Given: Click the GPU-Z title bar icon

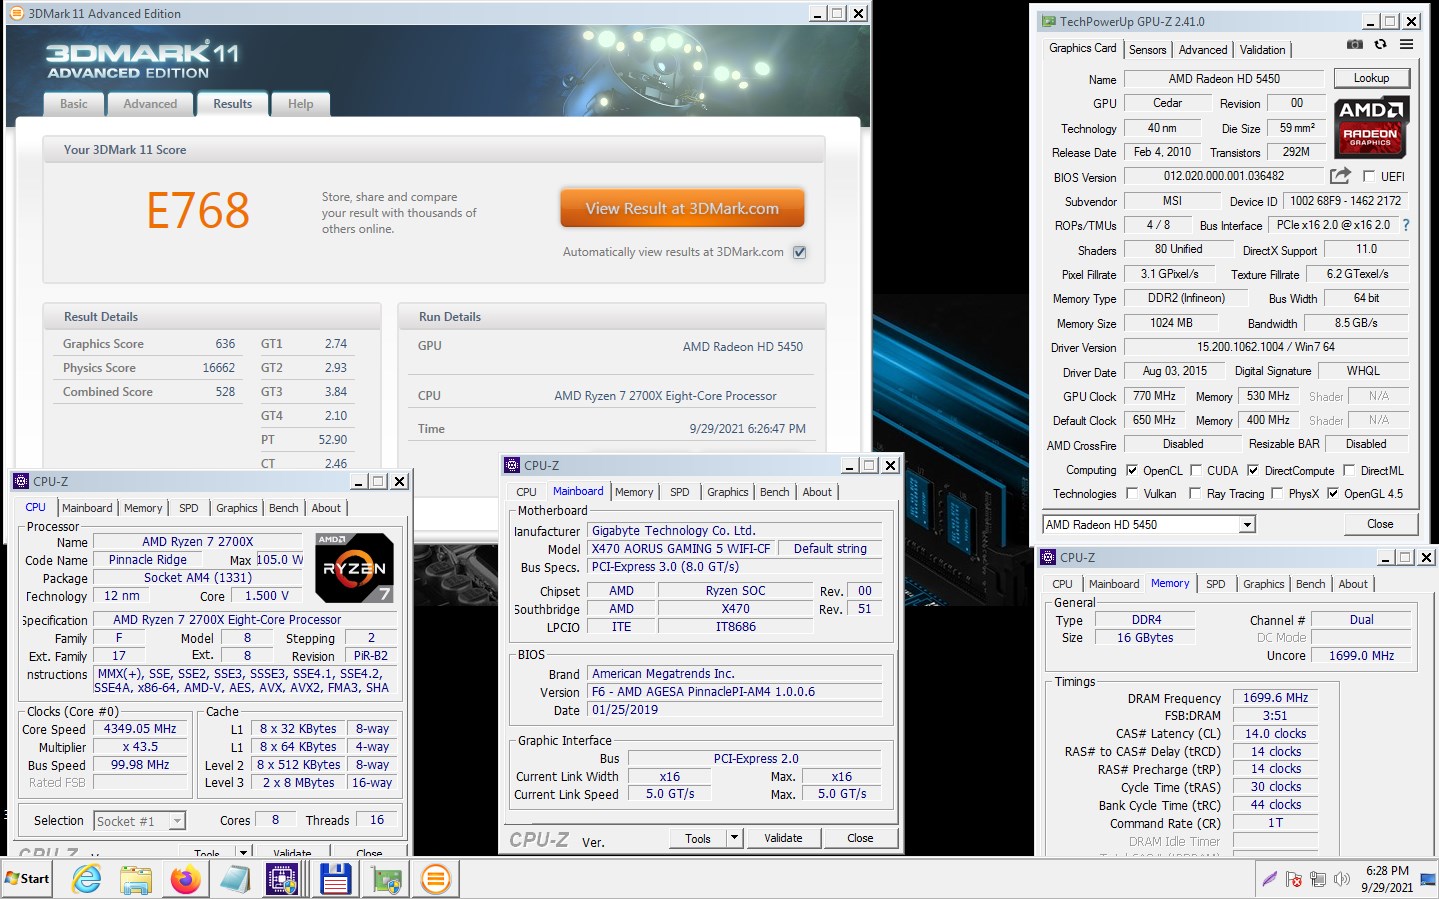Looking at the screenshot, I should [x=1048, y=21].
